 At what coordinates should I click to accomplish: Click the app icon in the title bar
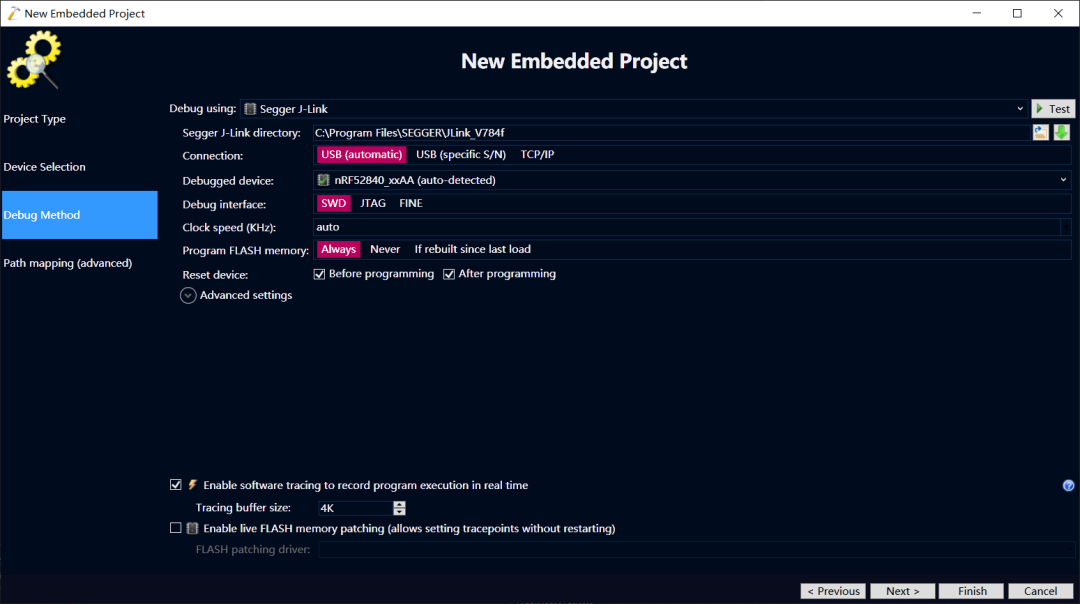pos(13,13)
